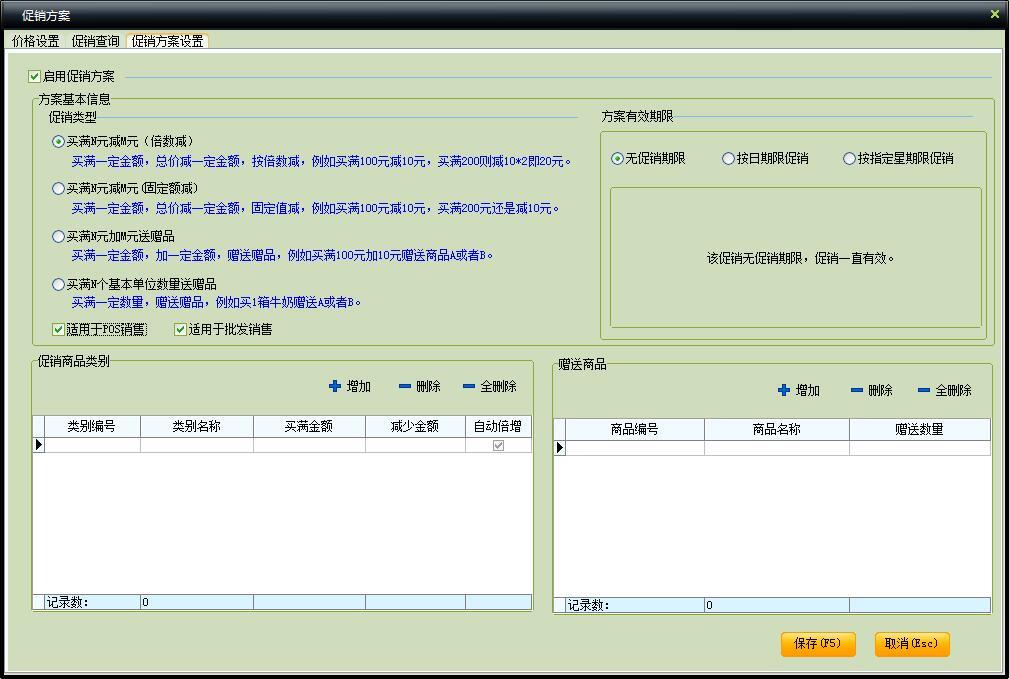1009x679 pixels.
Task: Click 记录数 label under 促销商品类别 table
Action: 67,602
